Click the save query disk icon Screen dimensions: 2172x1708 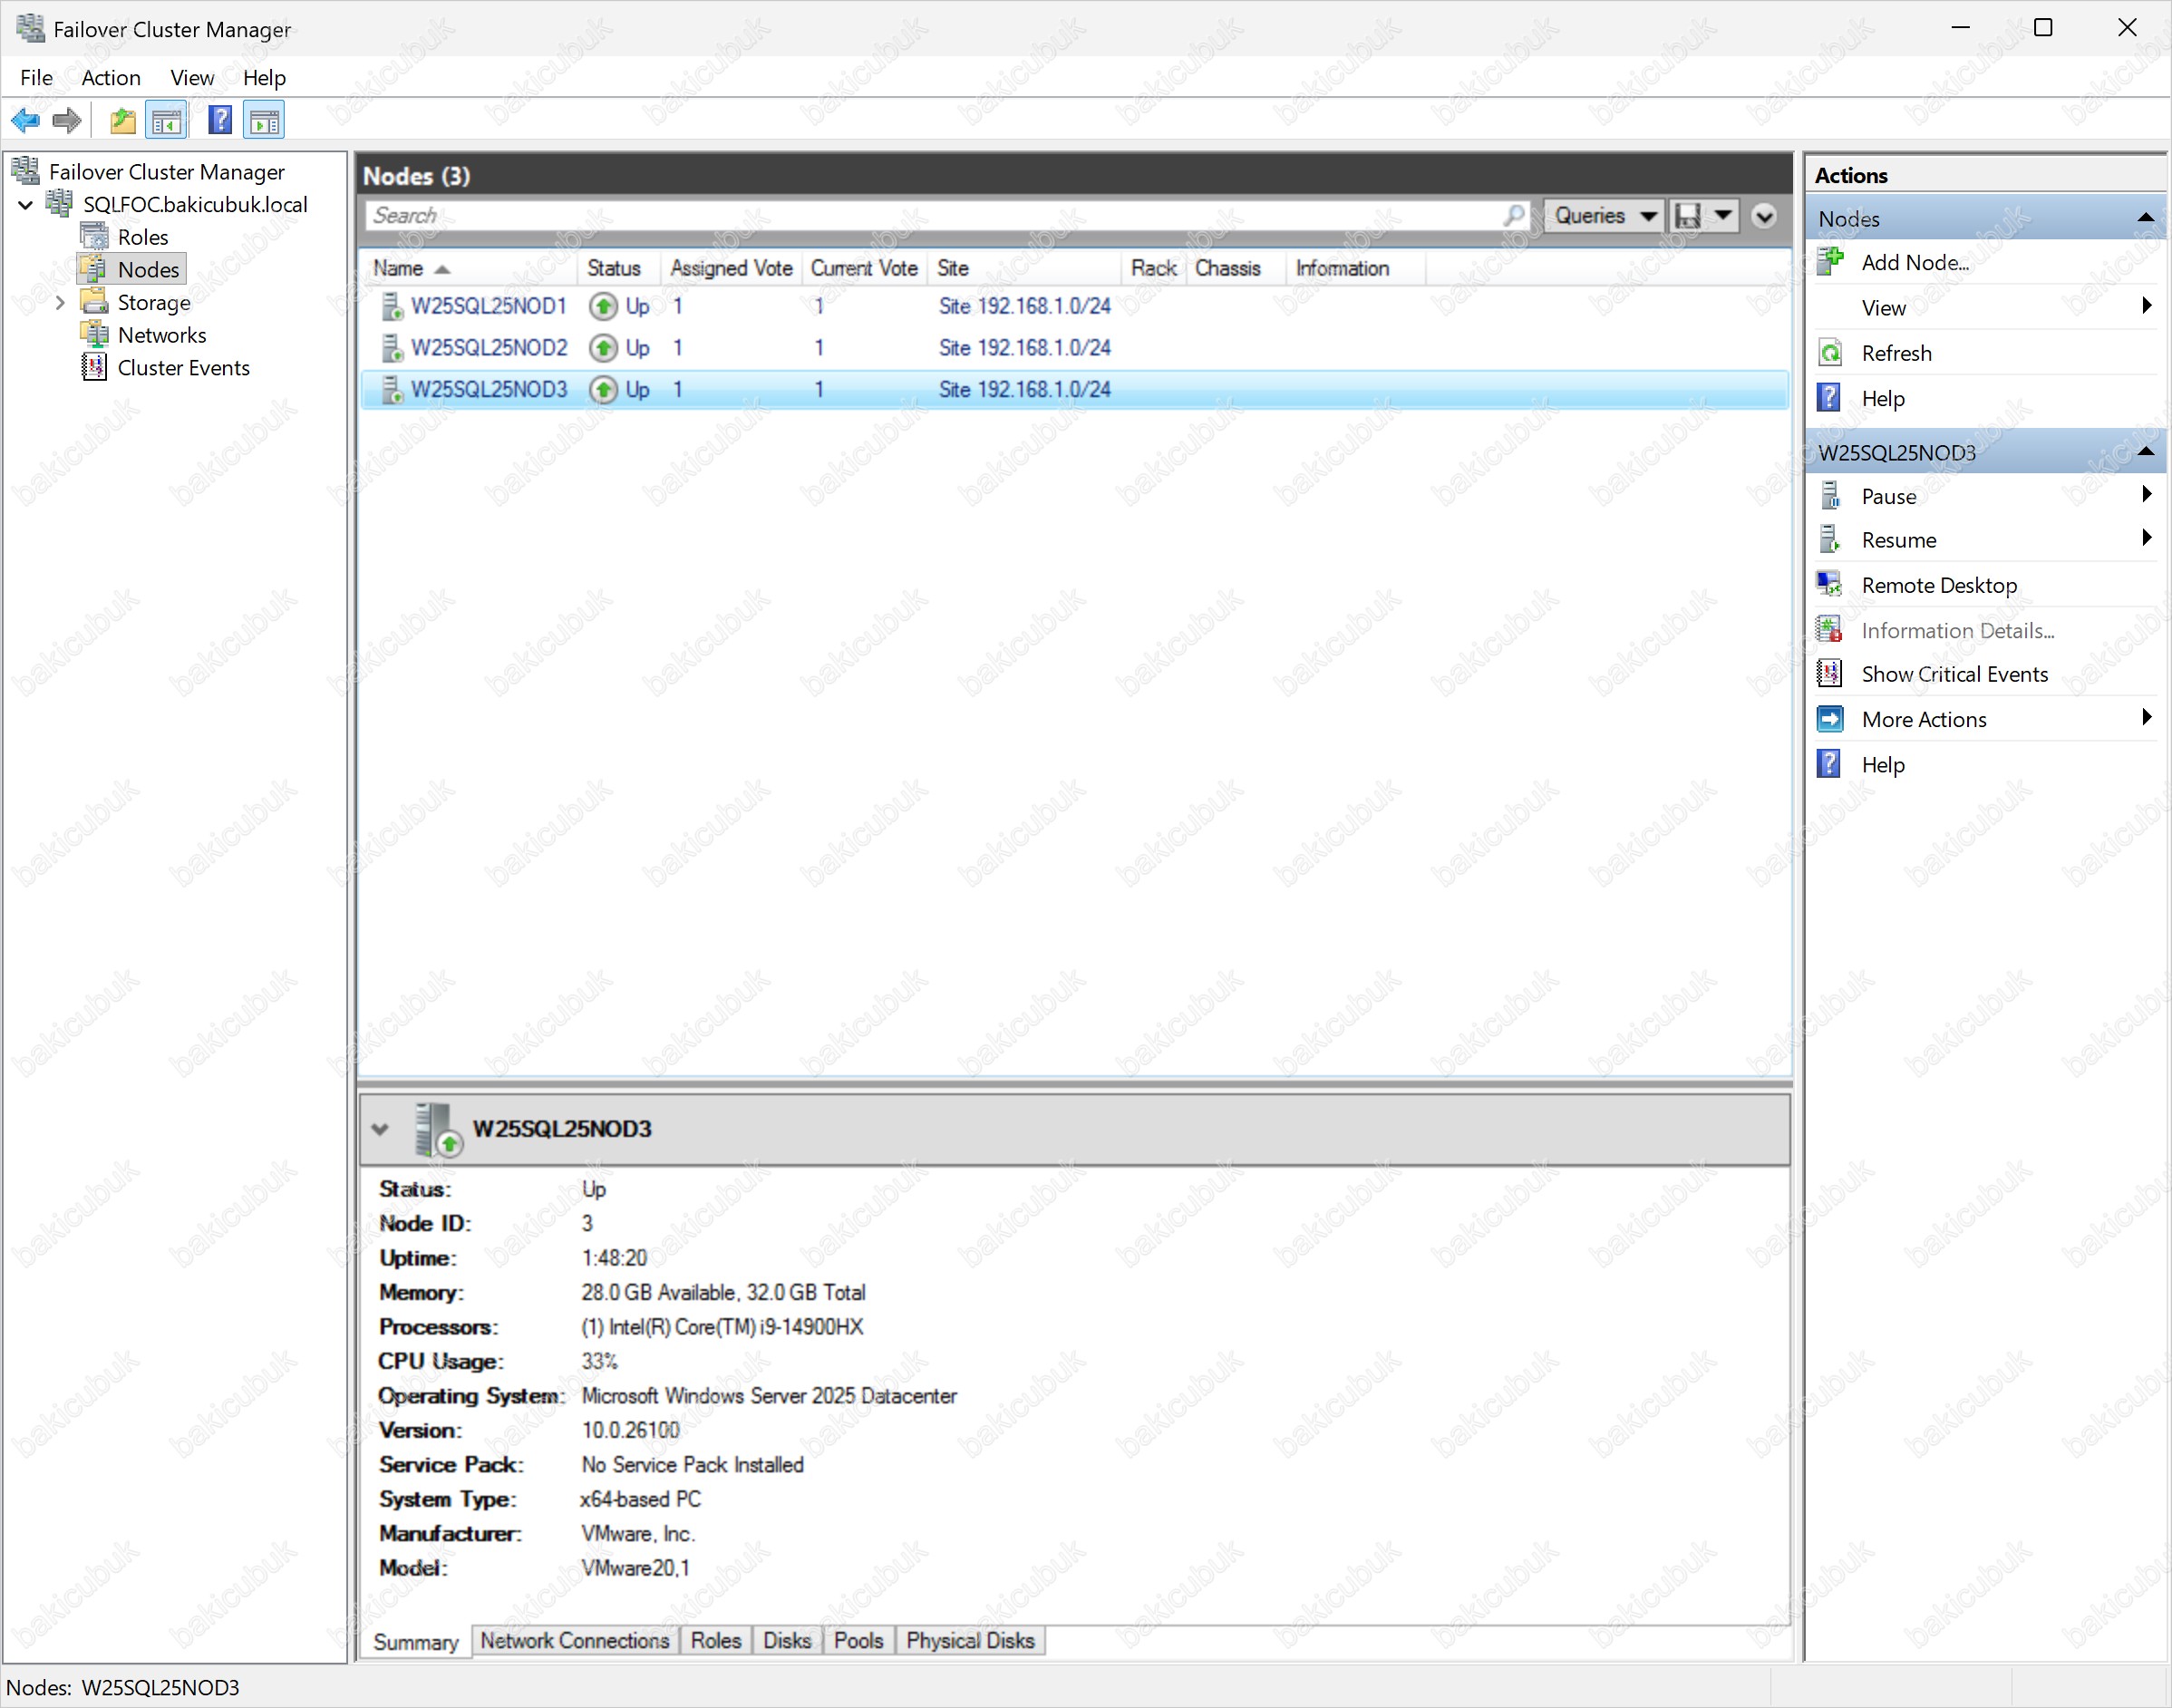(1688, 216)
